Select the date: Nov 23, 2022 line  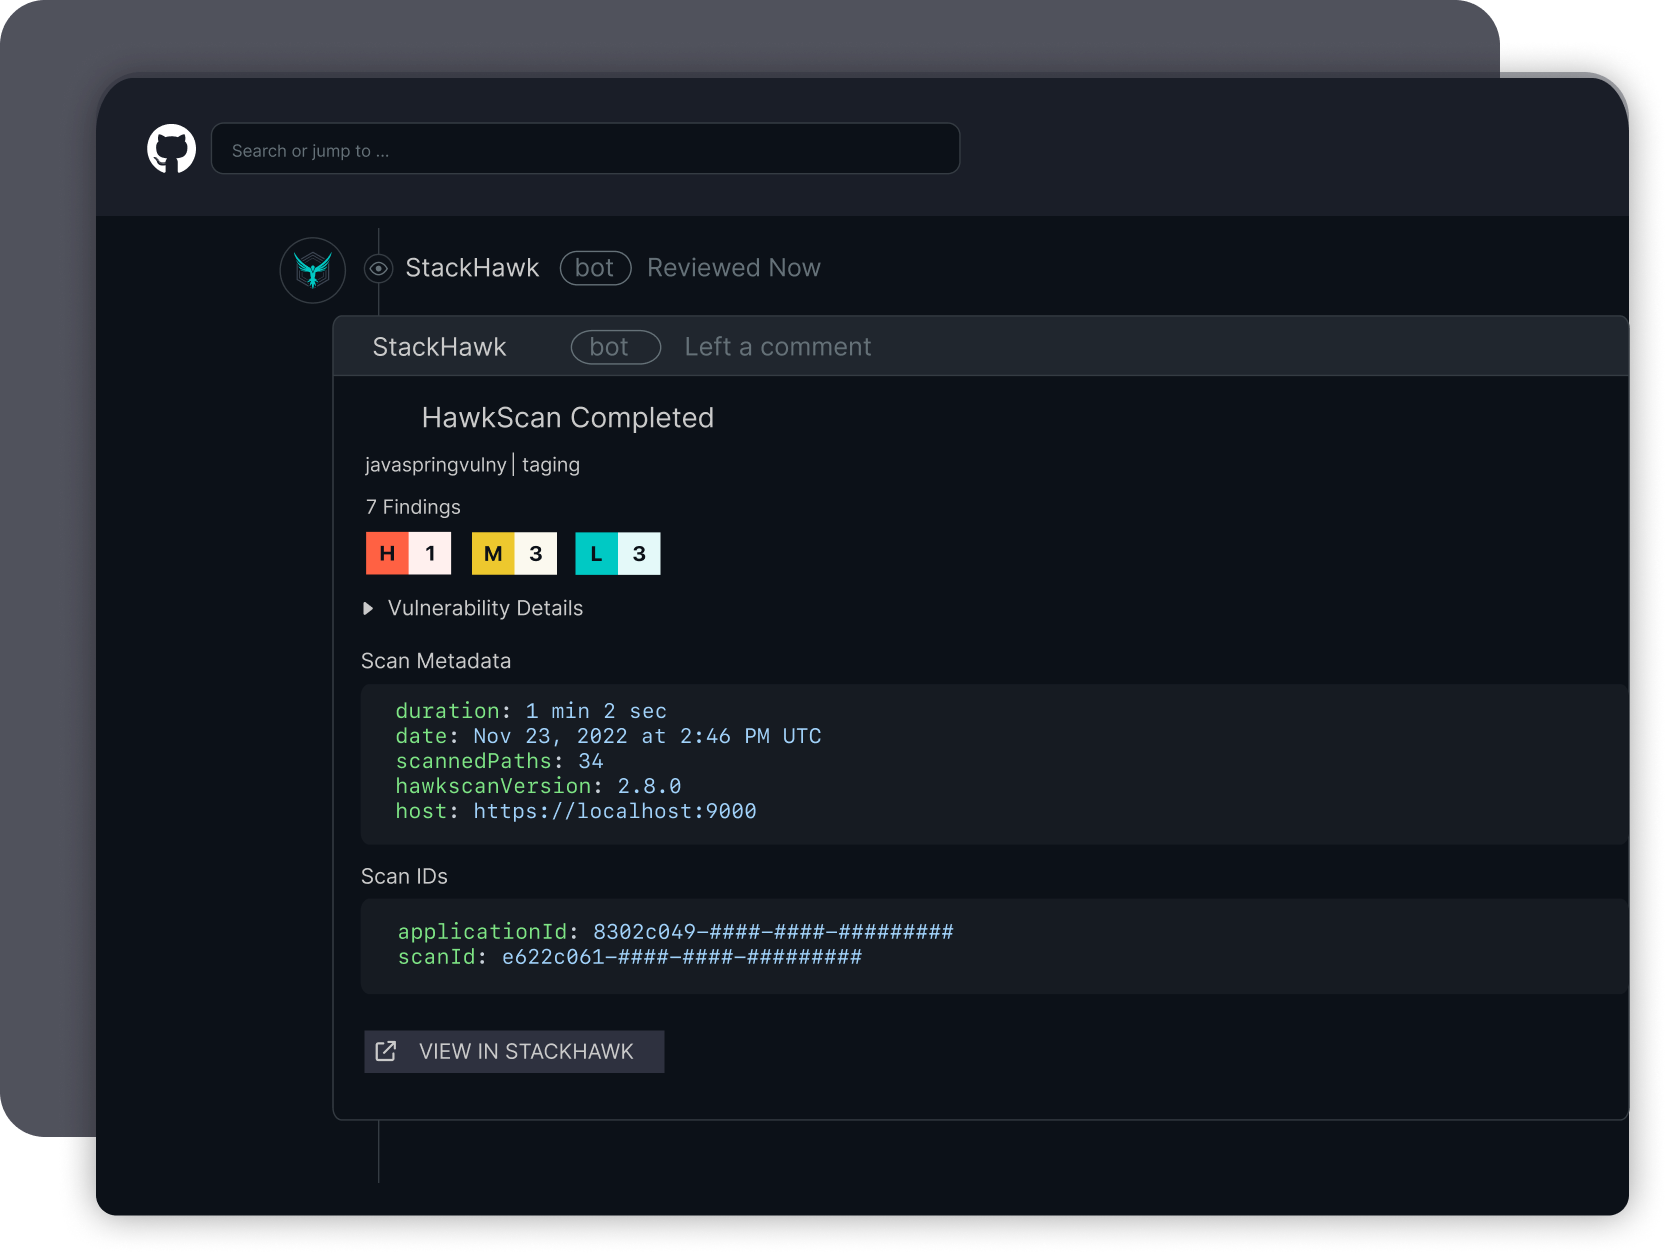point(608,736)
